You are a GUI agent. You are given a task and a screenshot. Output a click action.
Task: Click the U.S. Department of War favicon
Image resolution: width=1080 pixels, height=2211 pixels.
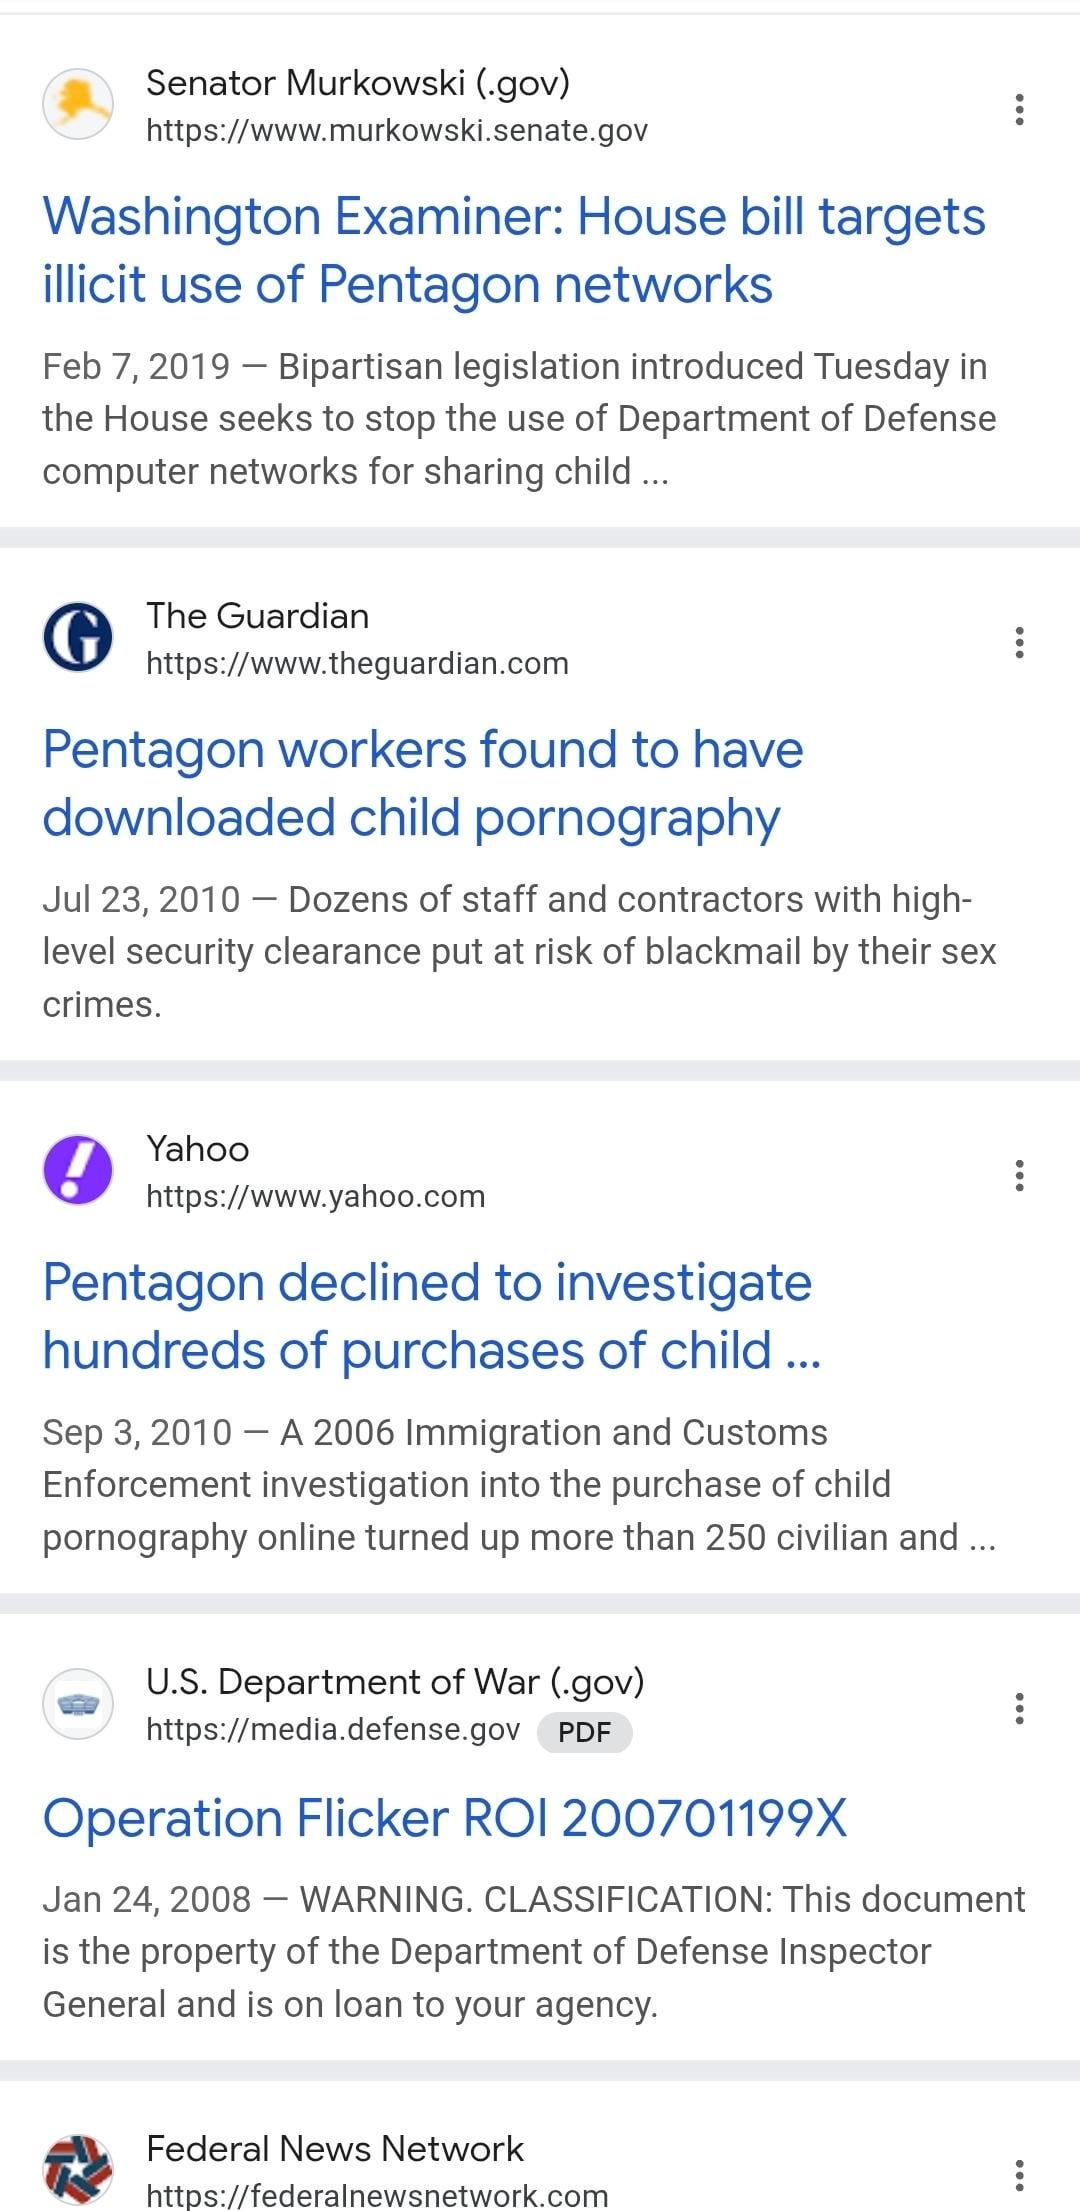pos(77,1704)
